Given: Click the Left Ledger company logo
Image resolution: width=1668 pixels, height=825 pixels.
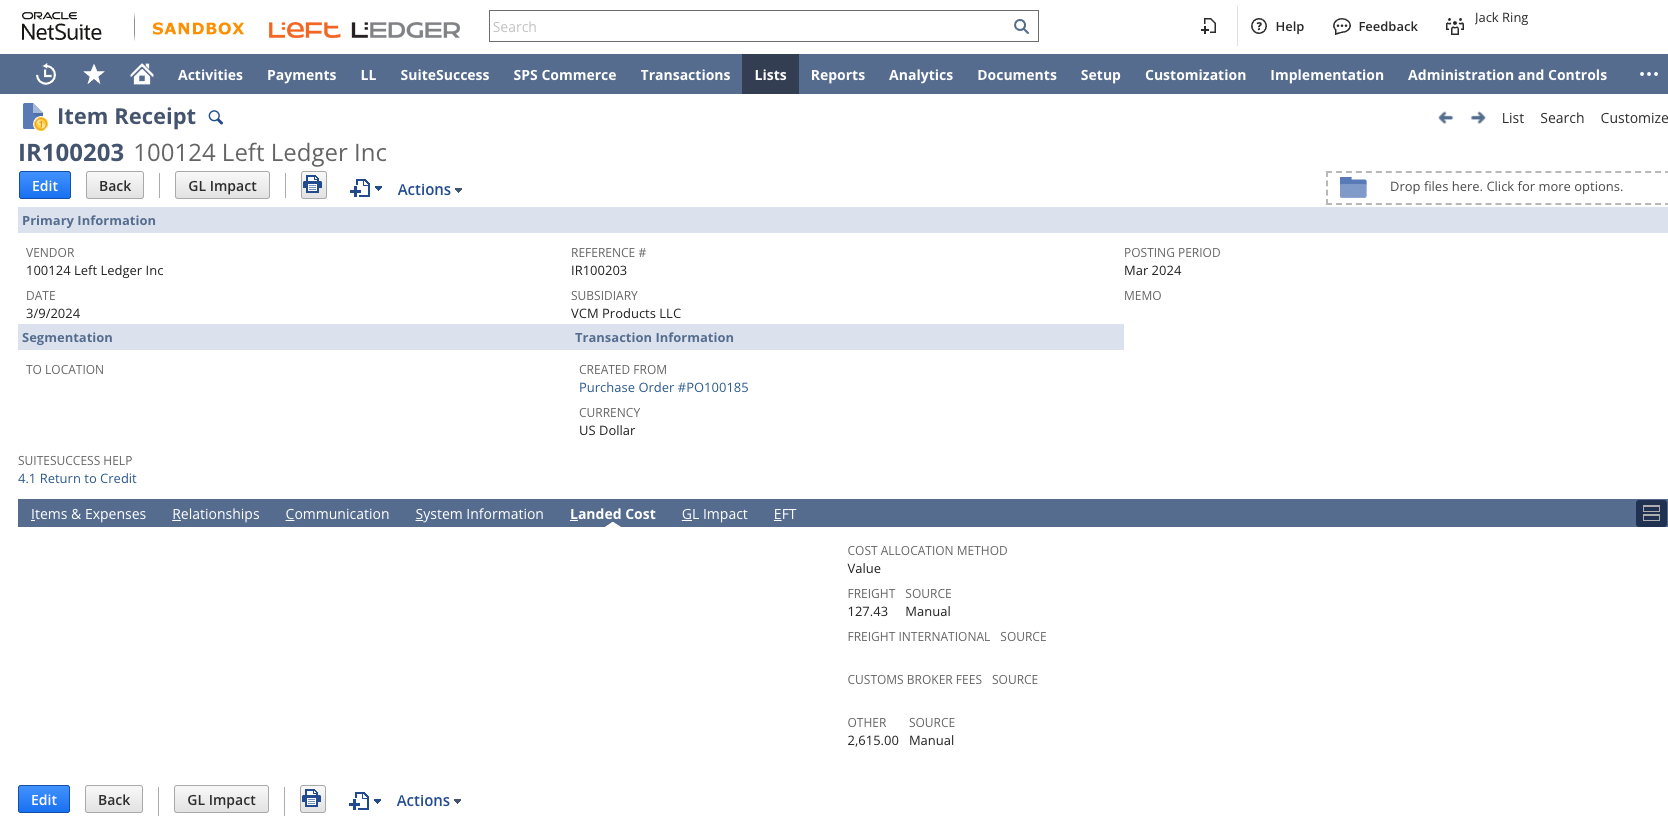Looking at the screenshot, I should click(x=364, y=29).
